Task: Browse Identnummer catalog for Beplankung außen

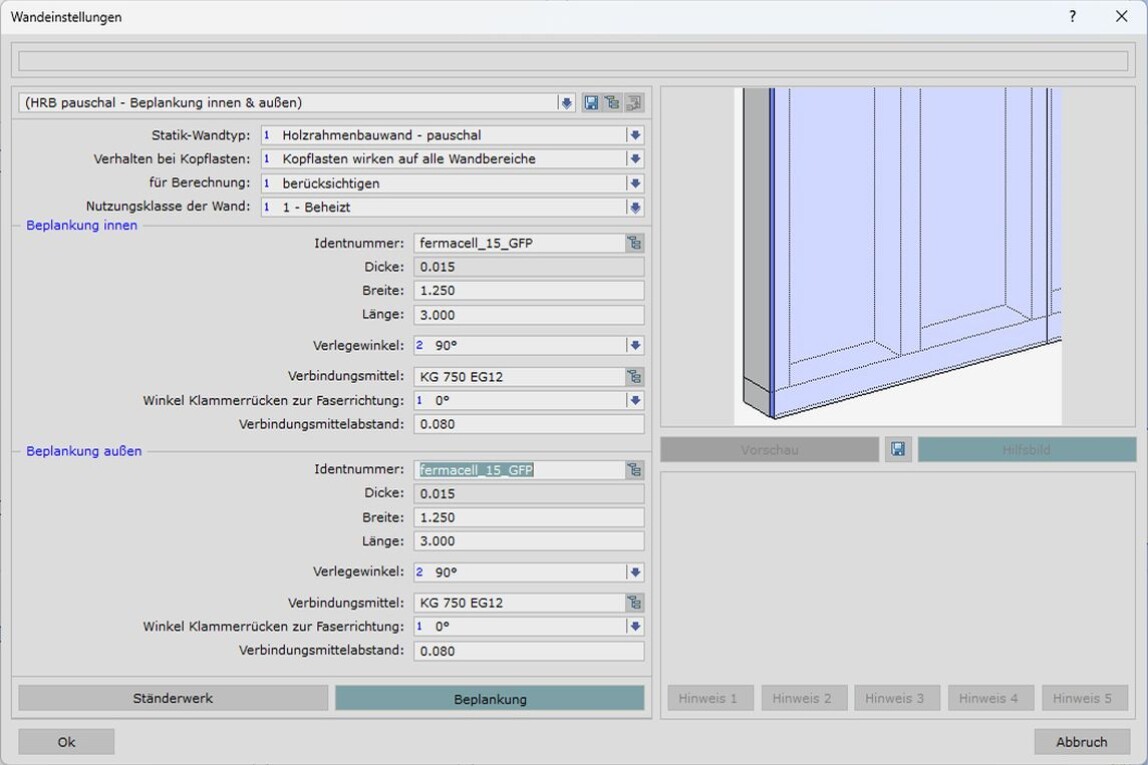Action: click(635, 470)
